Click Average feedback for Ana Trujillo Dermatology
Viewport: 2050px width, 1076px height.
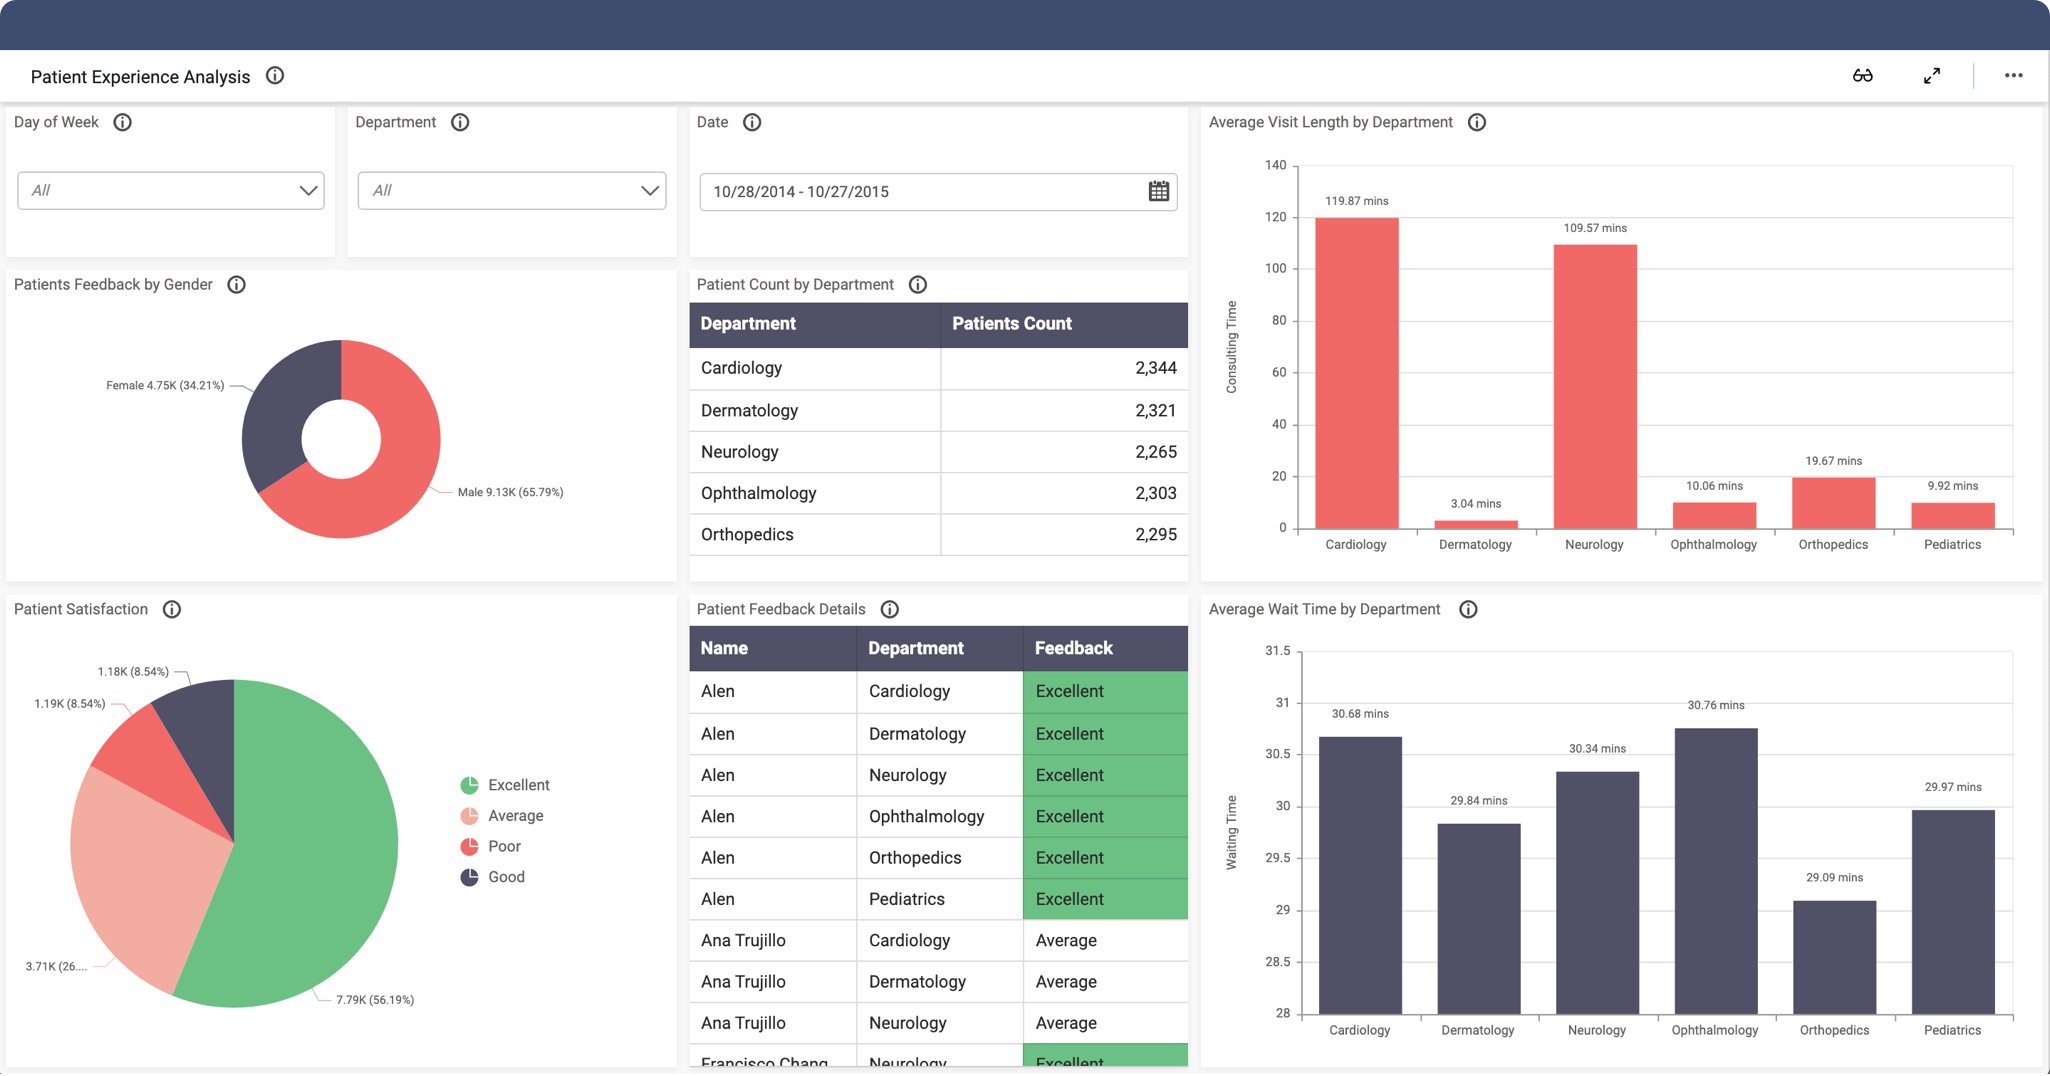pos(1105,982)
